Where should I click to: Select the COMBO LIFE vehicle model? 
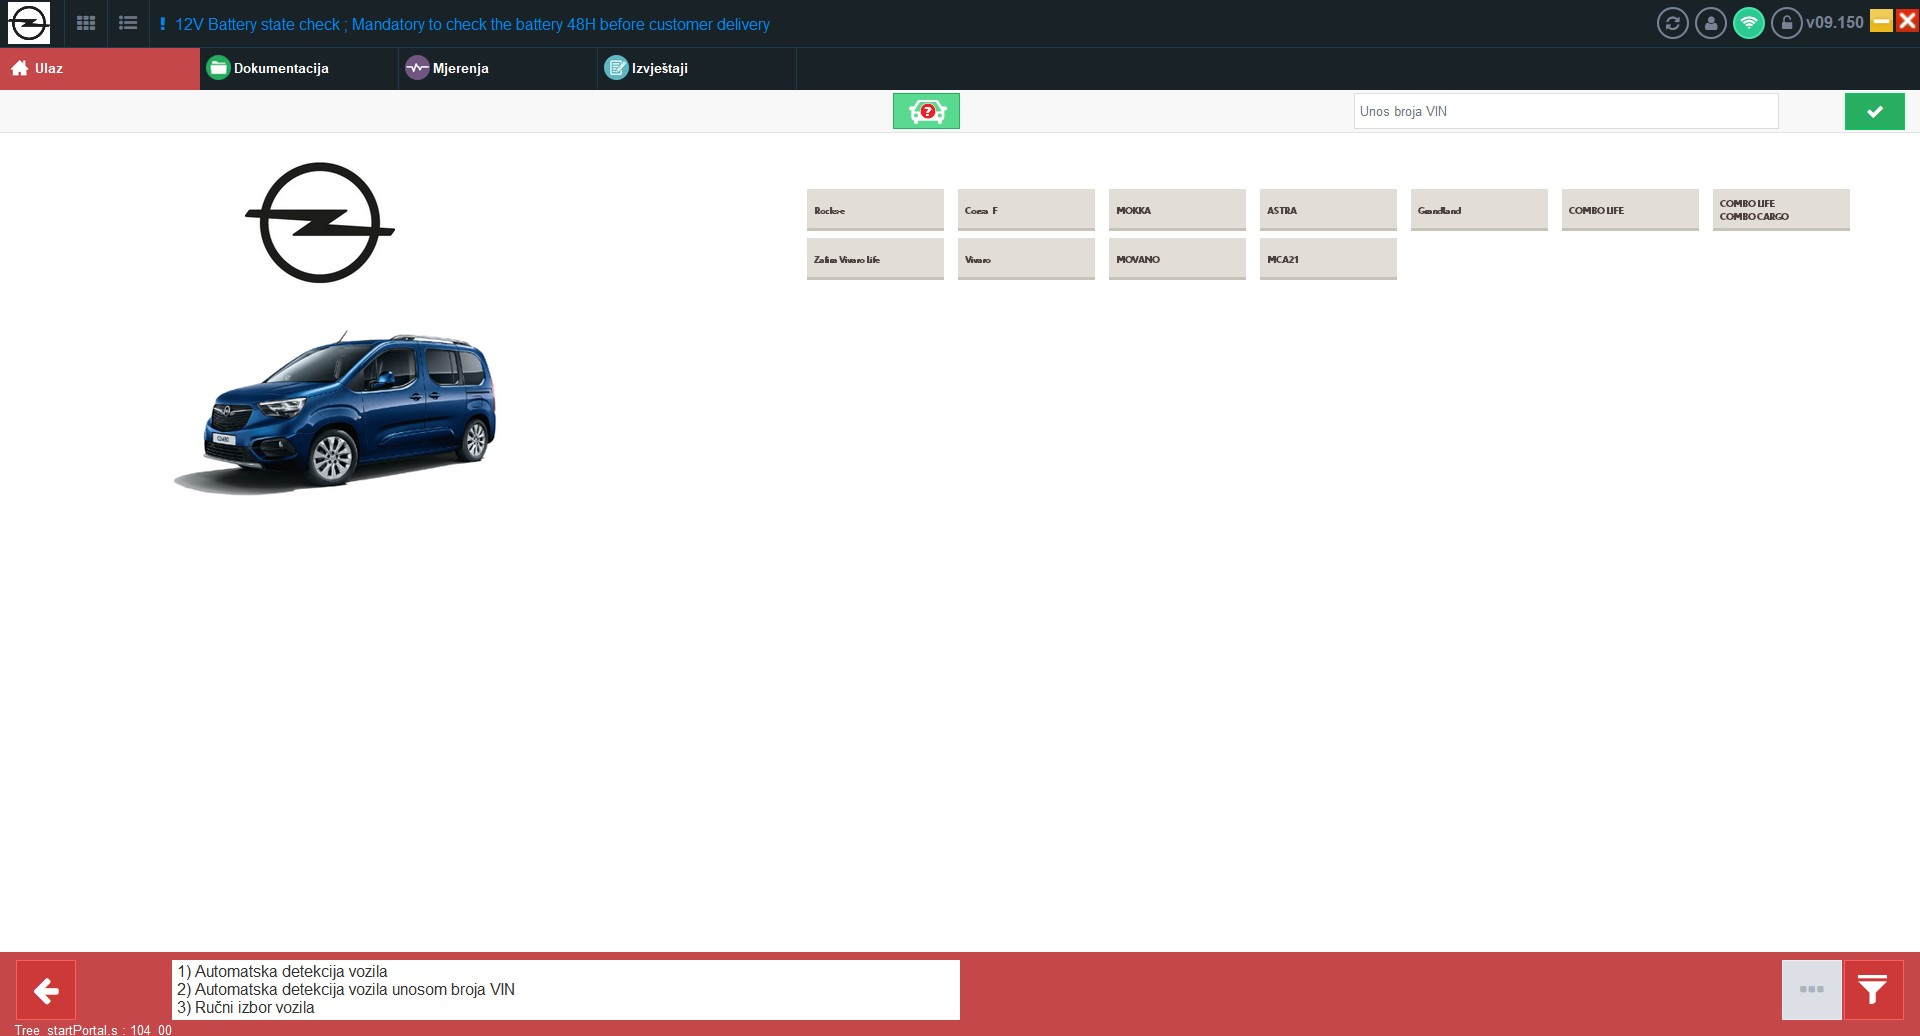1630,210
